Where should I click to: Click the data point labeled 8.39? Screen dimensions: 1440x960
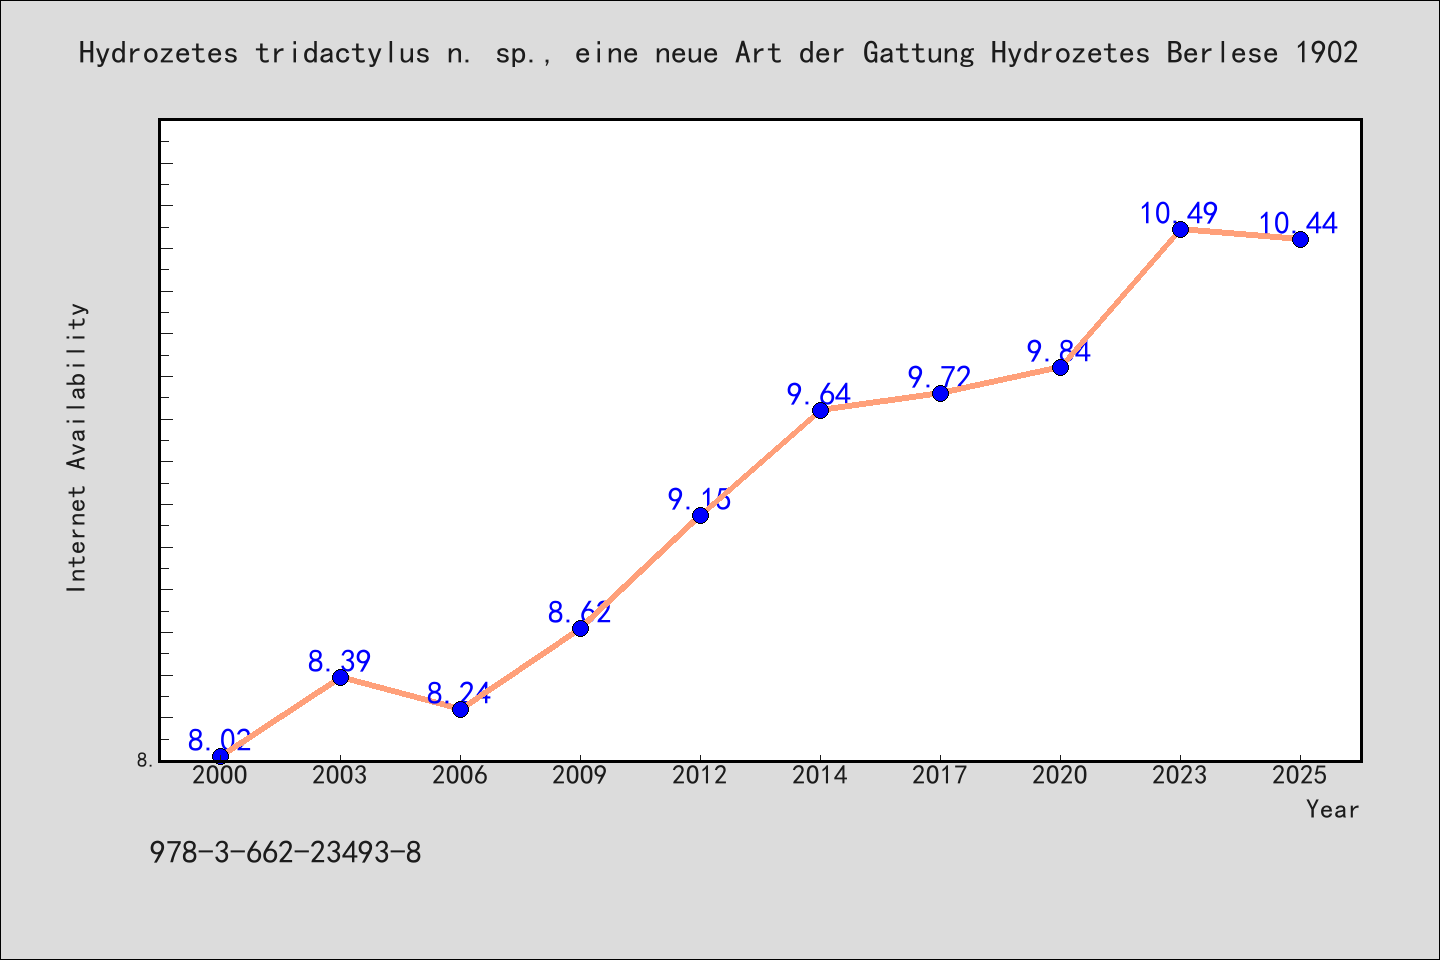(340, 677)
